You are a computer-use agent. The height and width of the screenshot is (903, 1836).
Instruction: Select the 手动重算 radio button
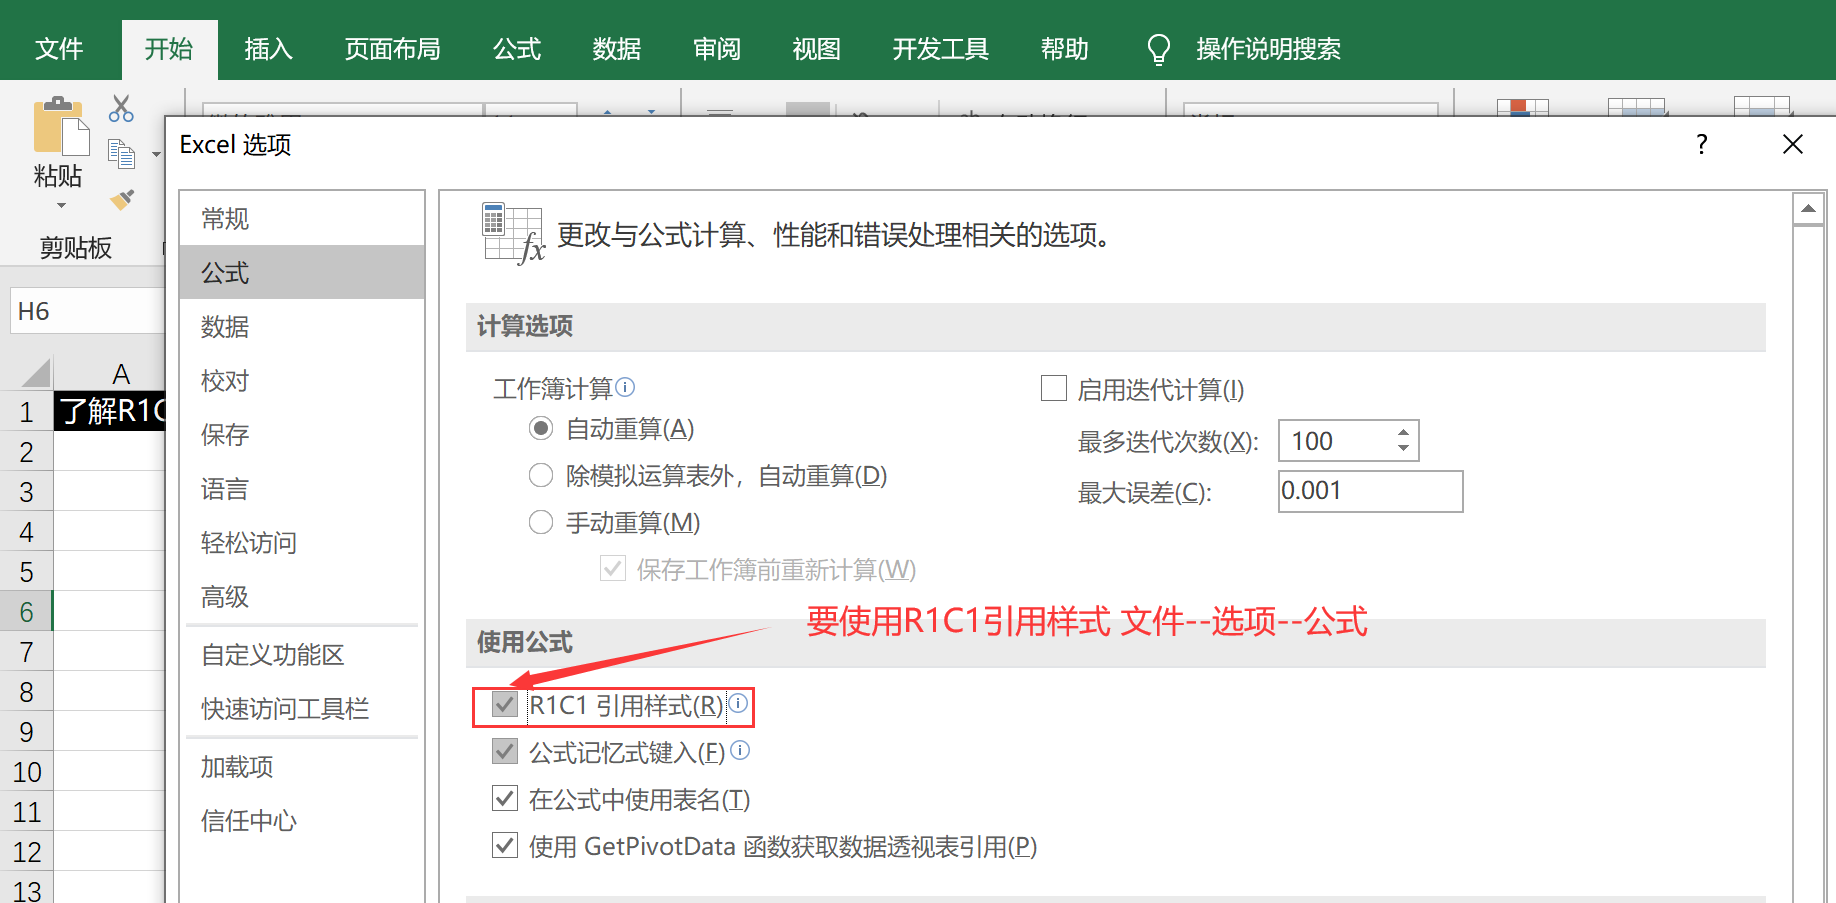click(x=541, y=521)
